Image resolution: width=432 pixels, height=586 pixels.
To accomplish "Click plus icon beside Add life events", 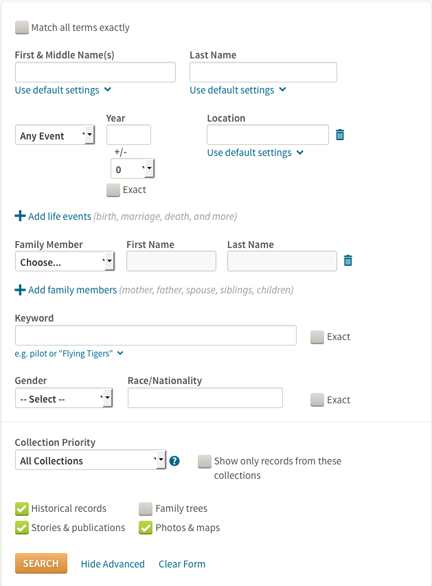I will point(20,216).
